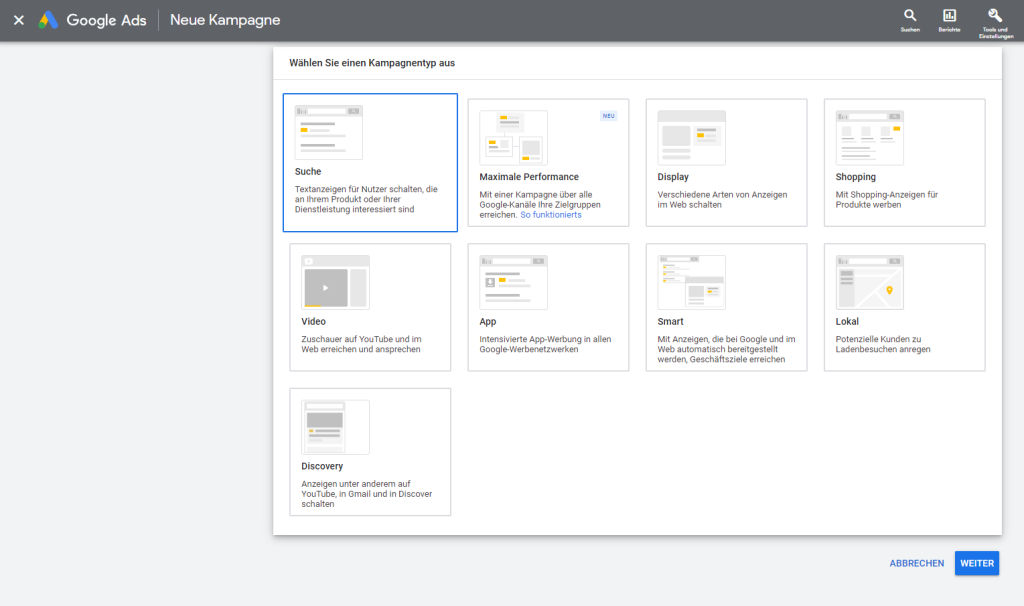
Task: Open the 'So funktionierts' link
Action: coord(550,215)
